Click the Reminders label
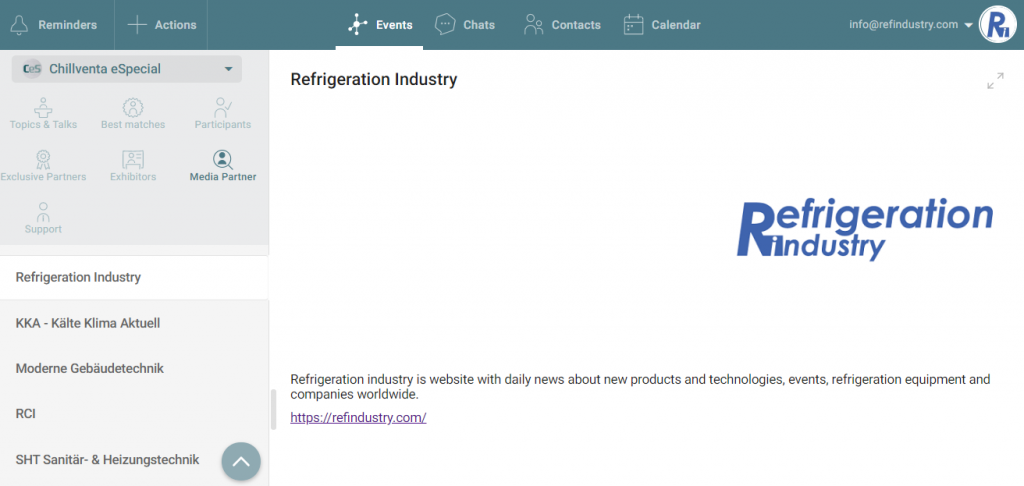This screenshot has height=486, width=1024. [67, 25]
